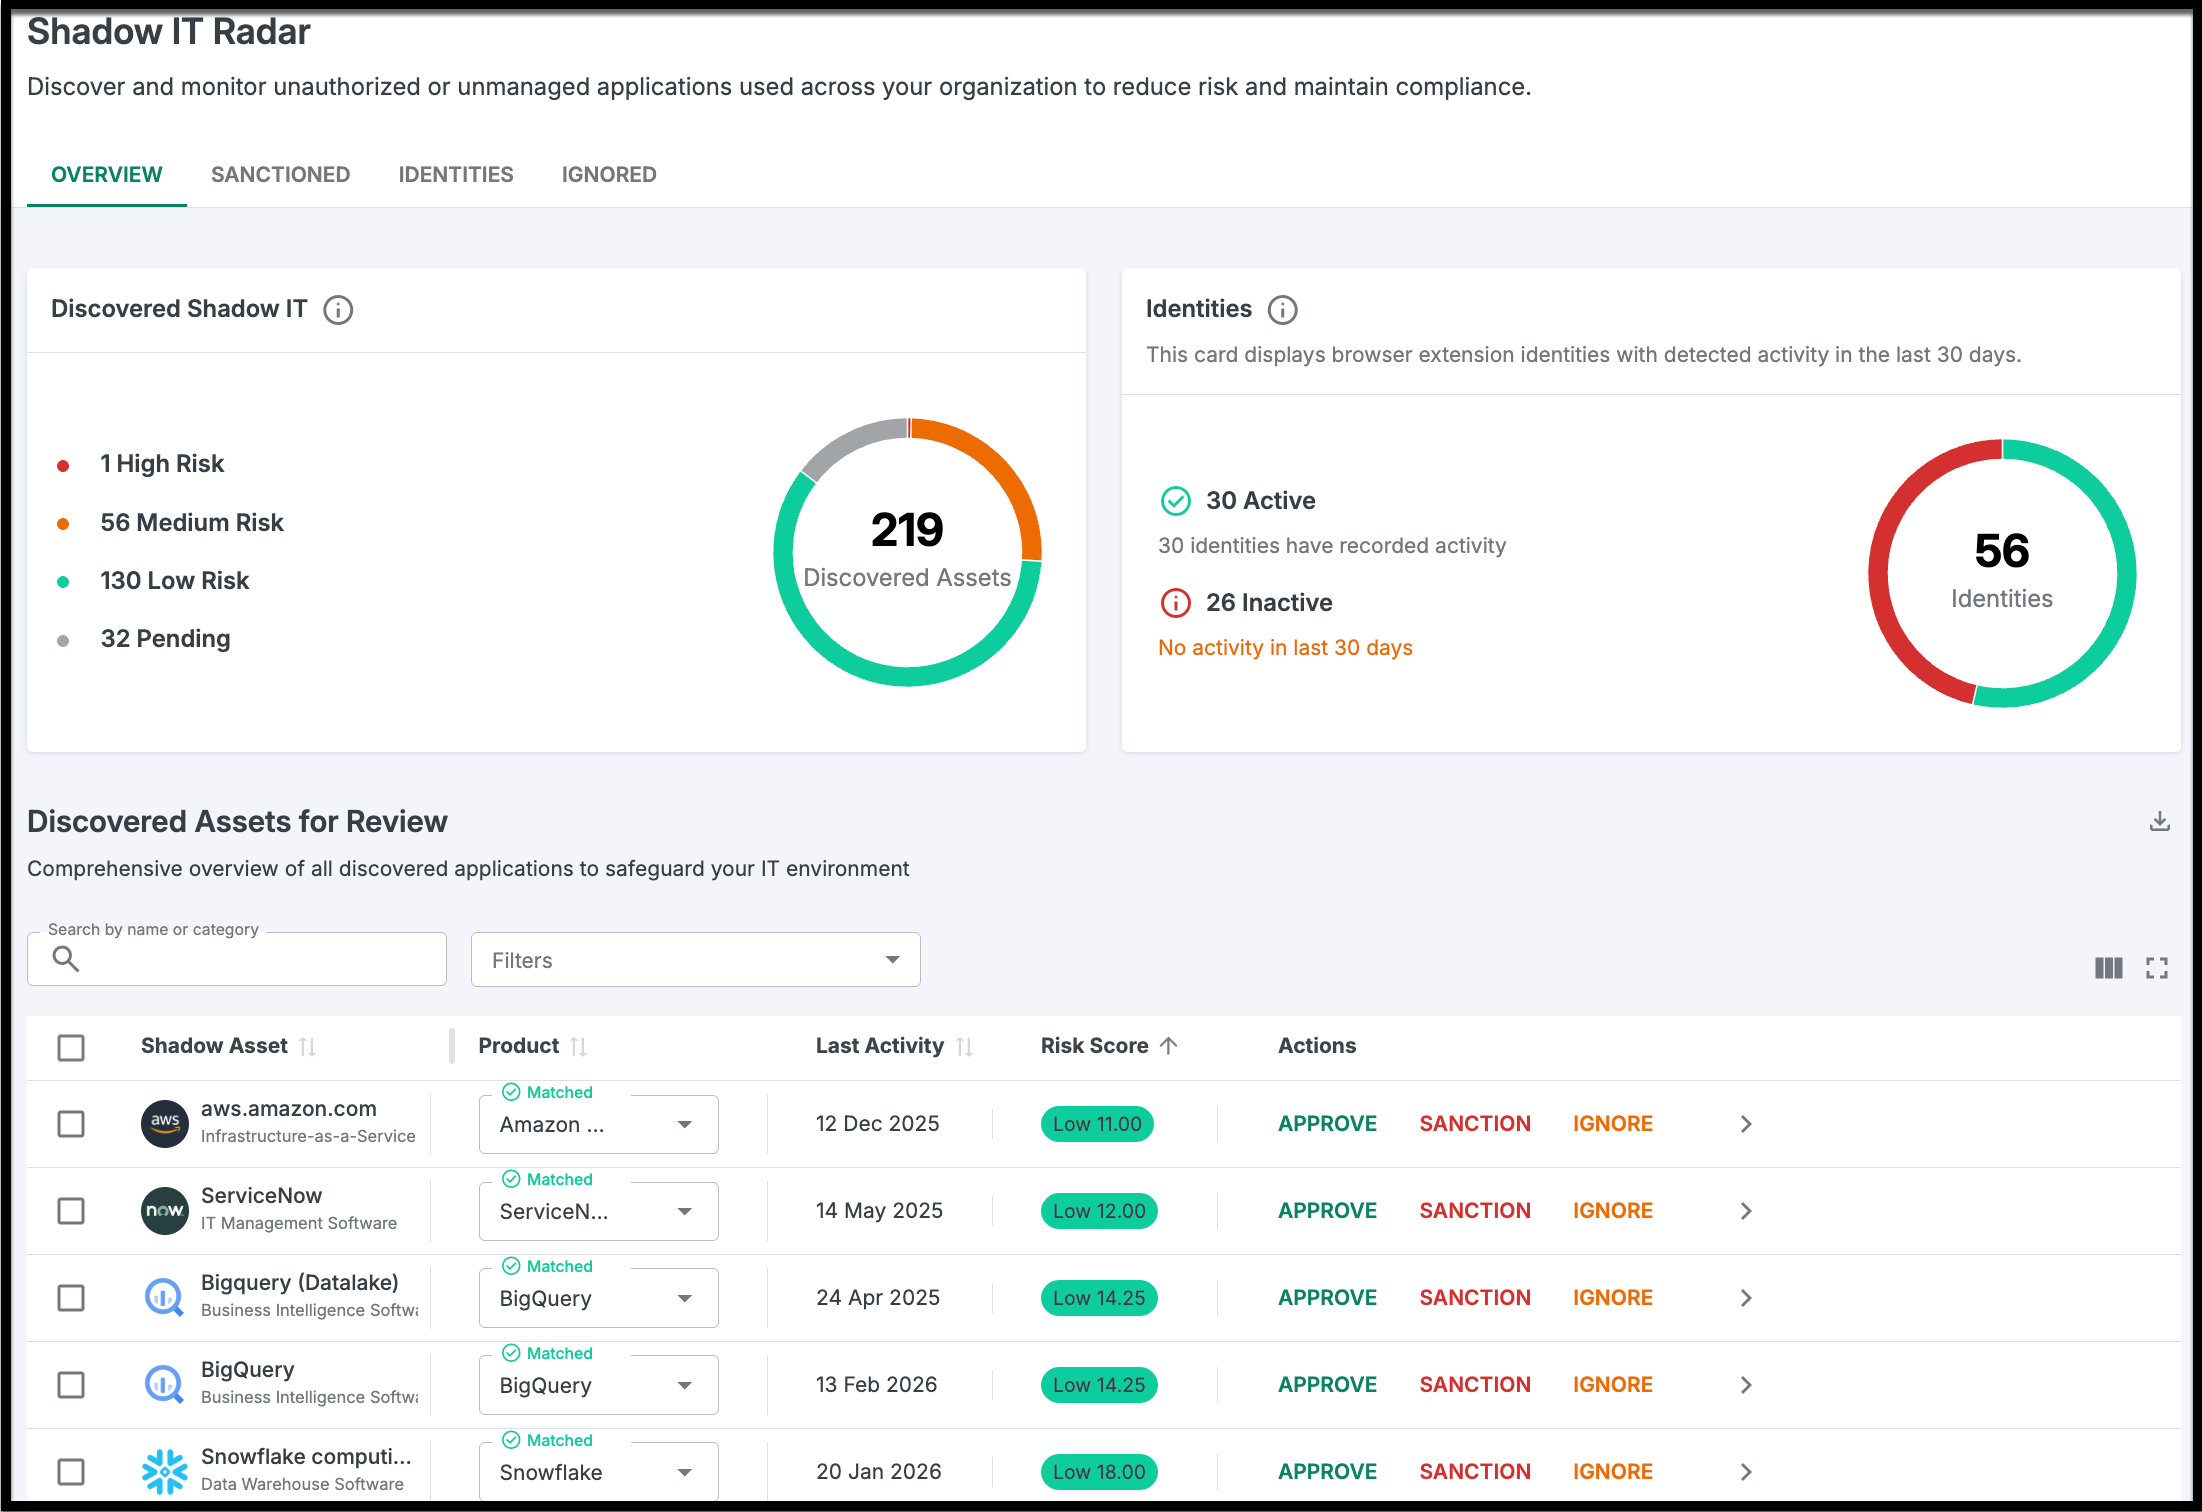Focus the search by name or category field
Image resolution: width=2202 pixels, height=1512 pixels.
pyautogui.click(x=250, y=960)
